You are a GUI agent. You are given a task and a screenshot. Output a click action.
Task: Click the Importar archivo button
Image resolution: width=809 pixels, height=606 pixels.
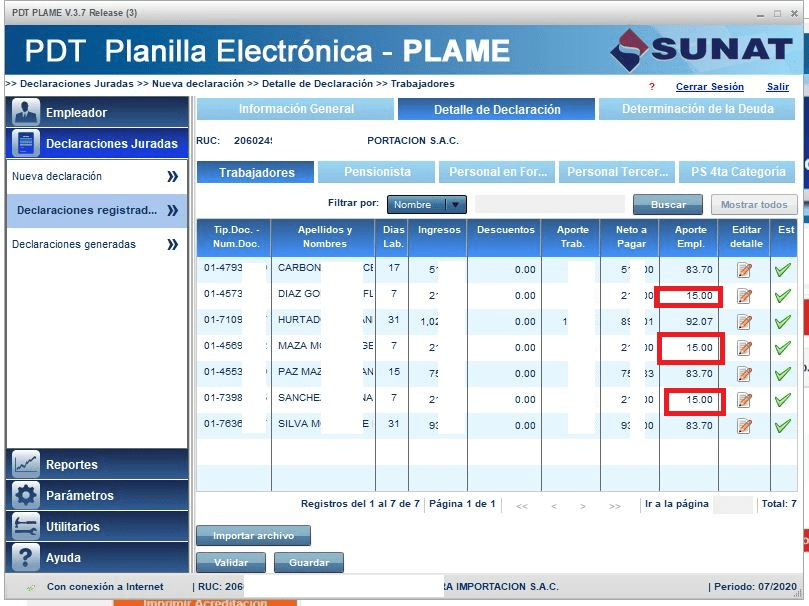tap(253, 536)
